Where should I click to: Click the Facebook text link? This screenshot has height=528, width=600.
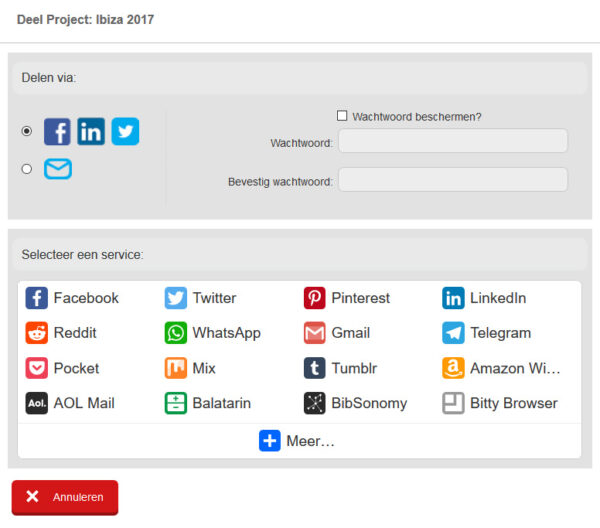click(86, 298)
